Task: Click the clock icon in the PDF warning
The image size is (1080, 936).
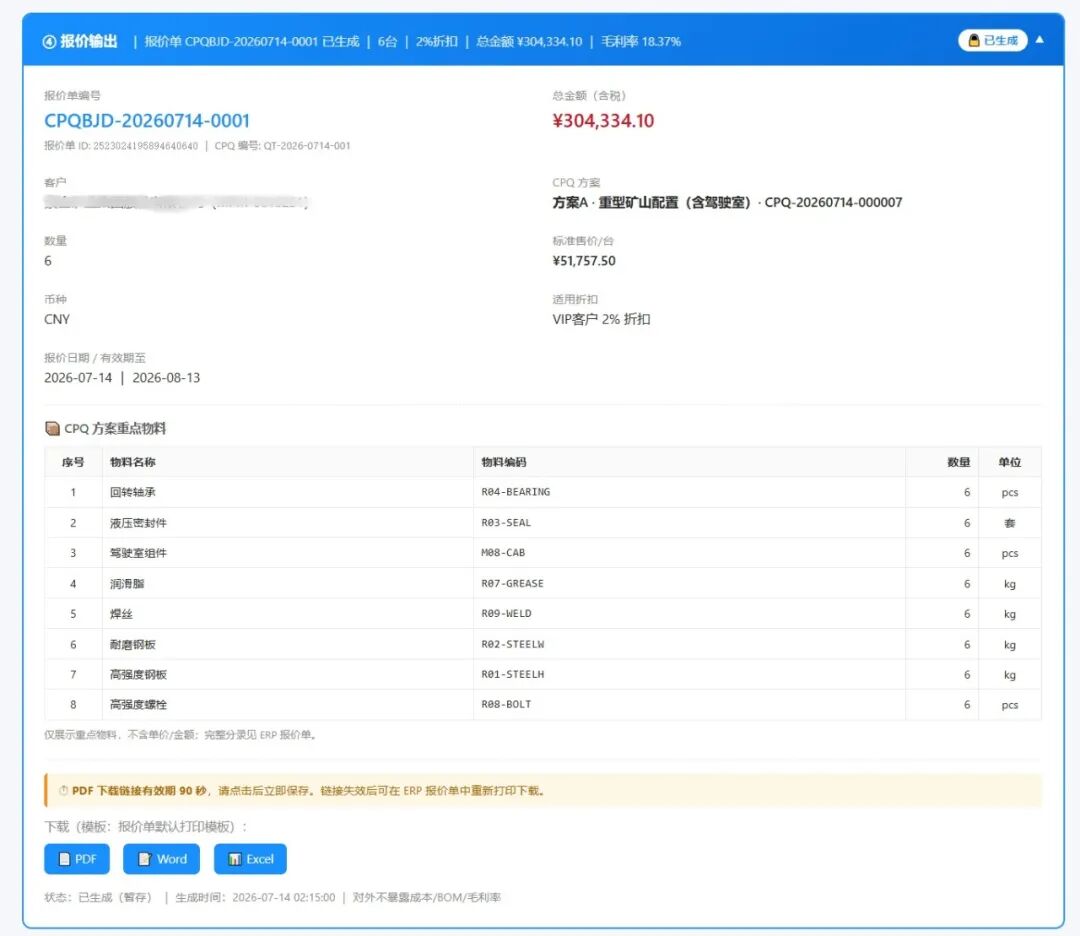Action: click(63, 791)
